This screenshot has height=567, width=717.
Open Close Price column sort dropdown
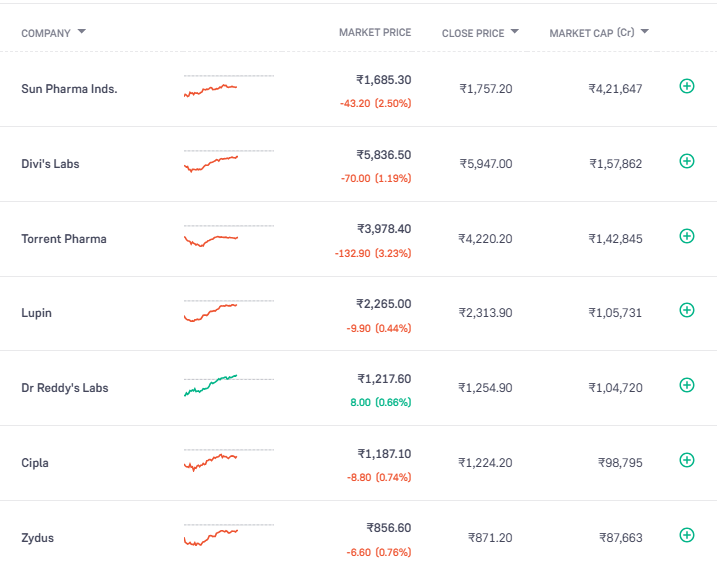pyautogui.click(x=515, y=32)
